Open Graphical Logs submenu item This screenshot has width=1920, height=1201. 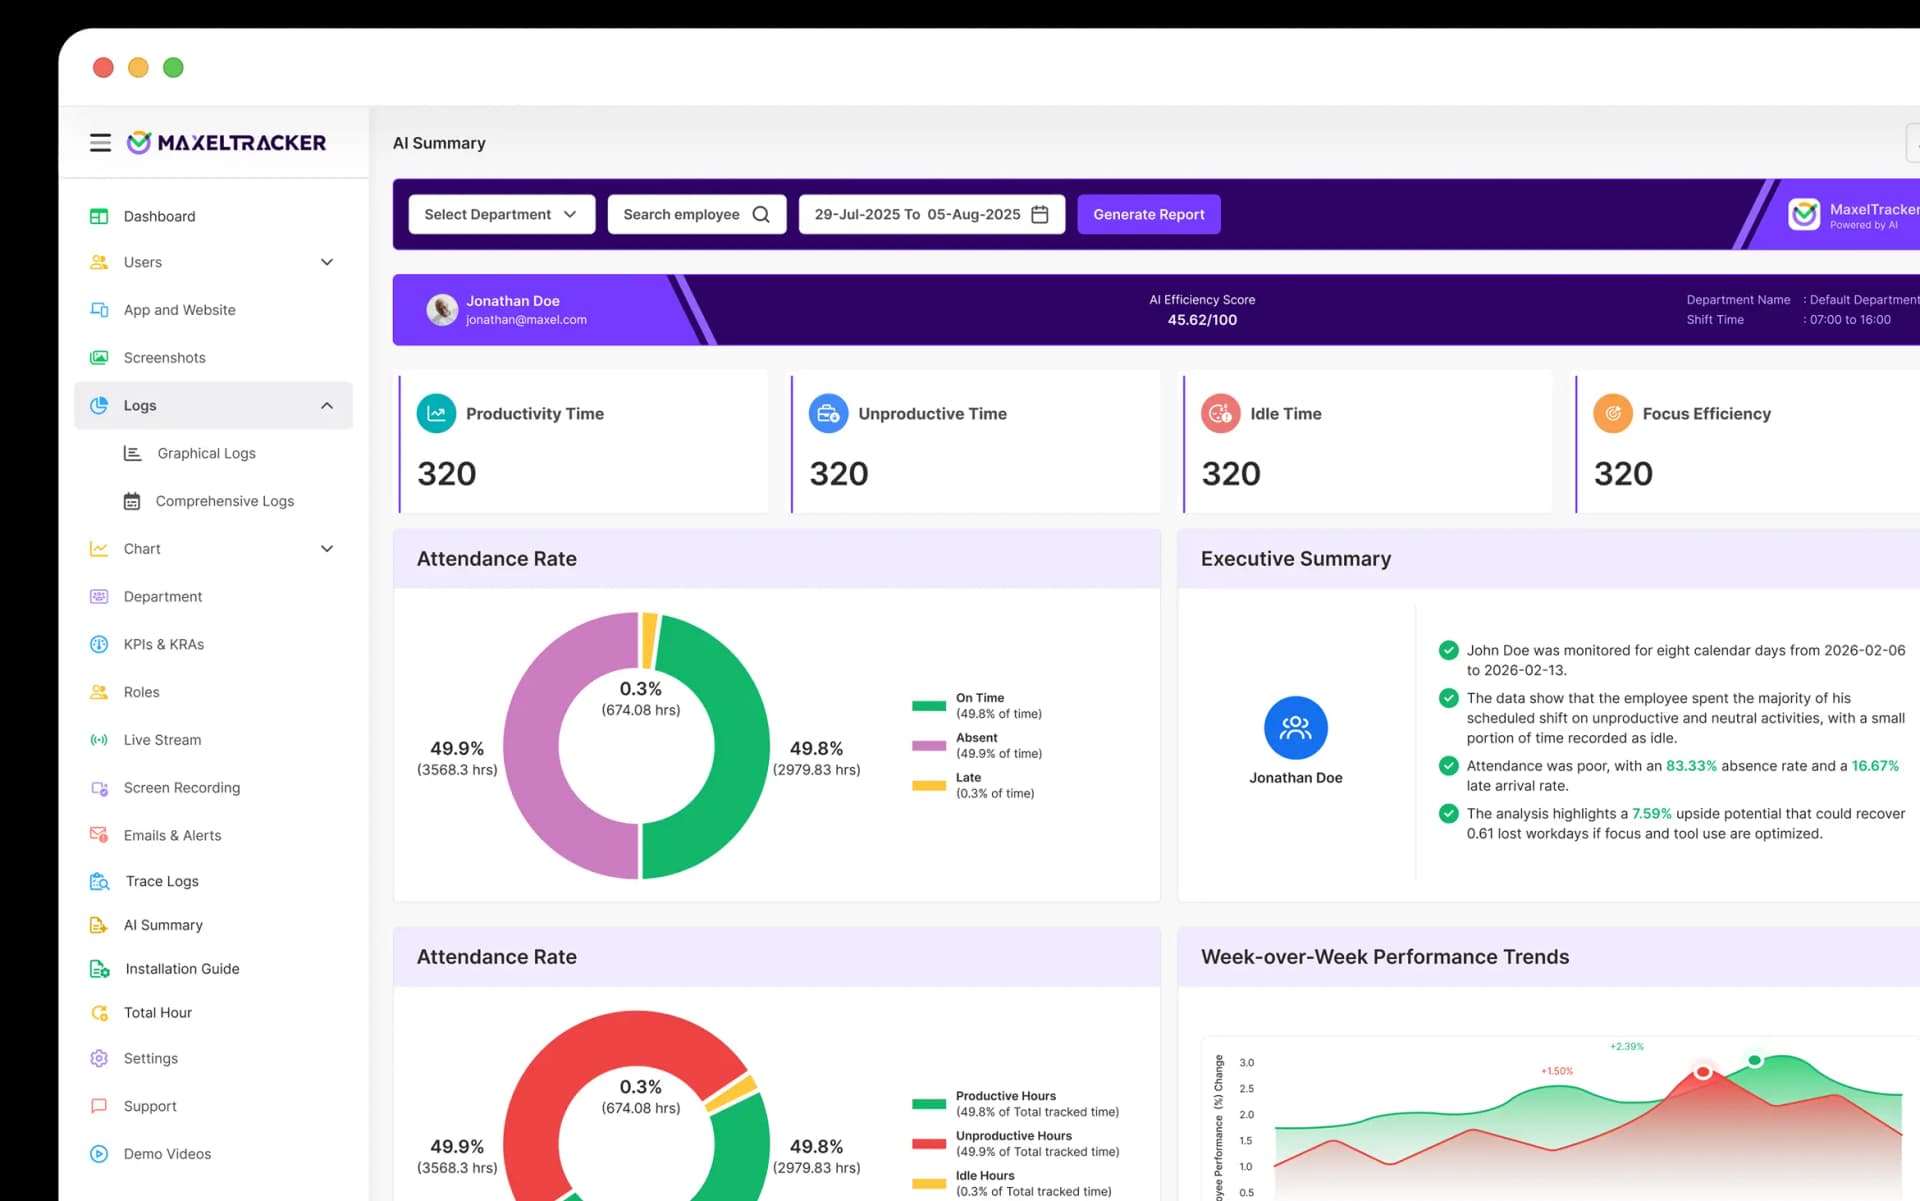(x=206, y=453)
